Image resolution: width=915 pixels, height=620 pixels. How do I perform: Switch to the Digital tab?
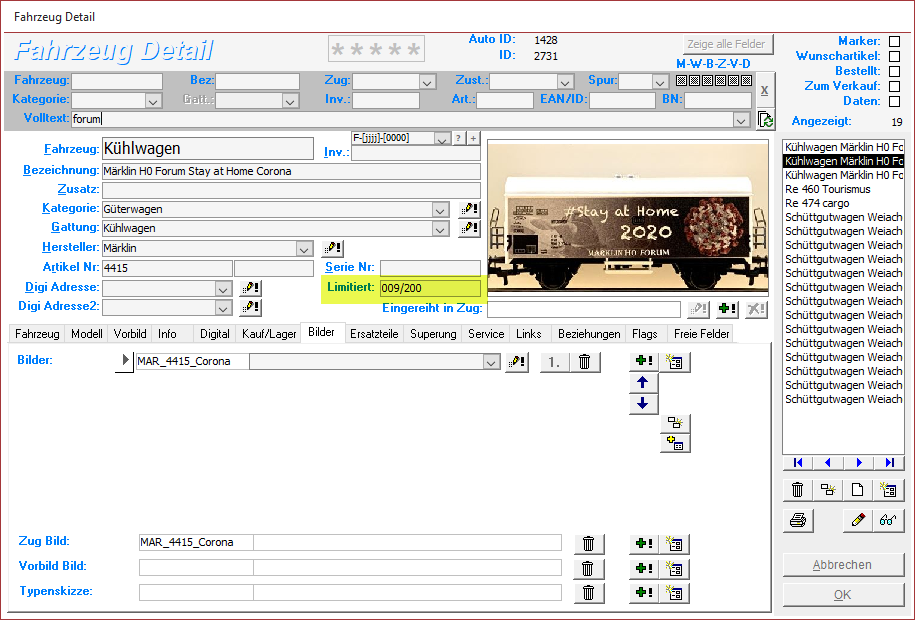click(215, 334)
